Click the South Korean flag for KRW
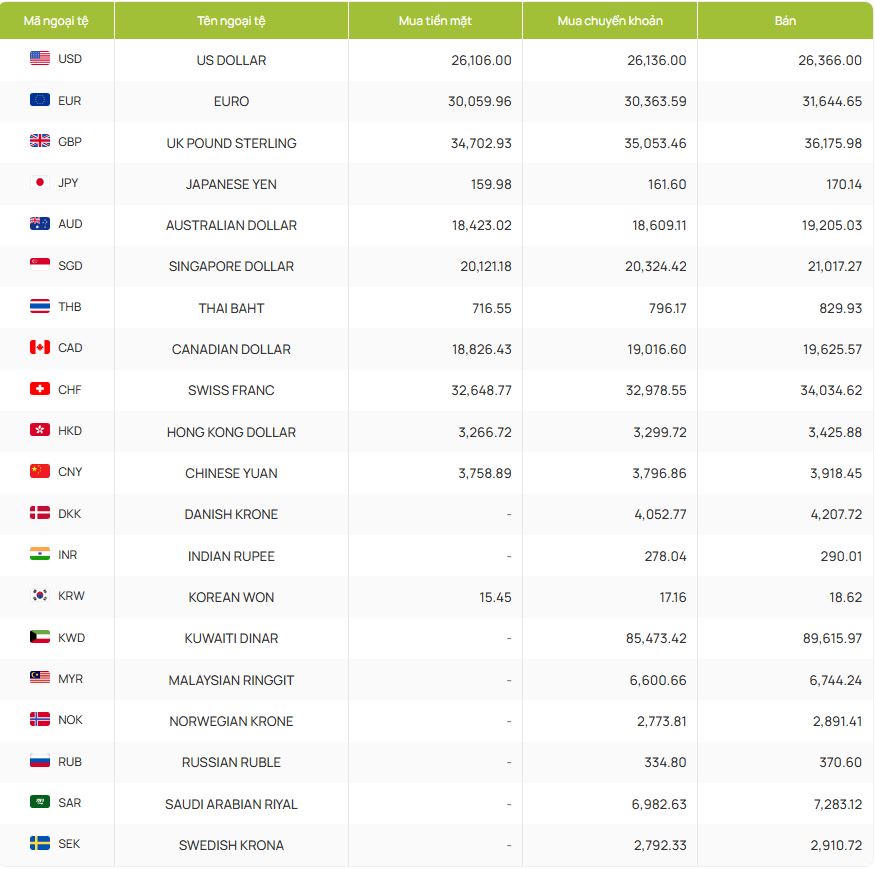 click(x=40, y=596)
